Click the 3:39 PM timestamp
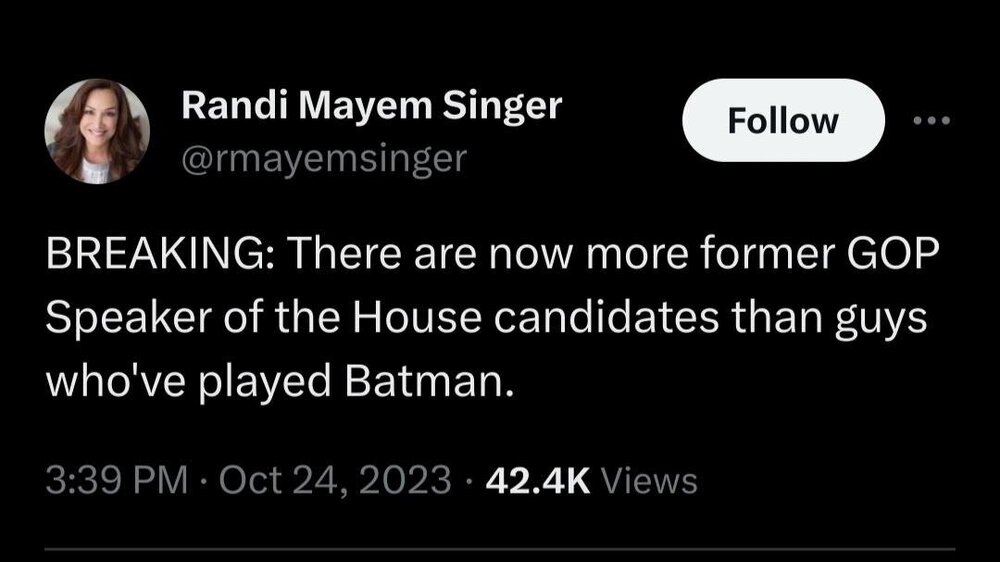The height and width of the screenshot is (562, 1000). point(117,480)
